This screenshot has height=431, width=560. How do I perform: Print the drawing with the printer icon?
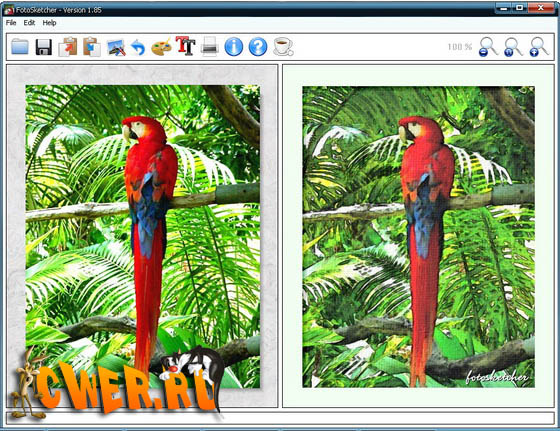coord(209,46)
